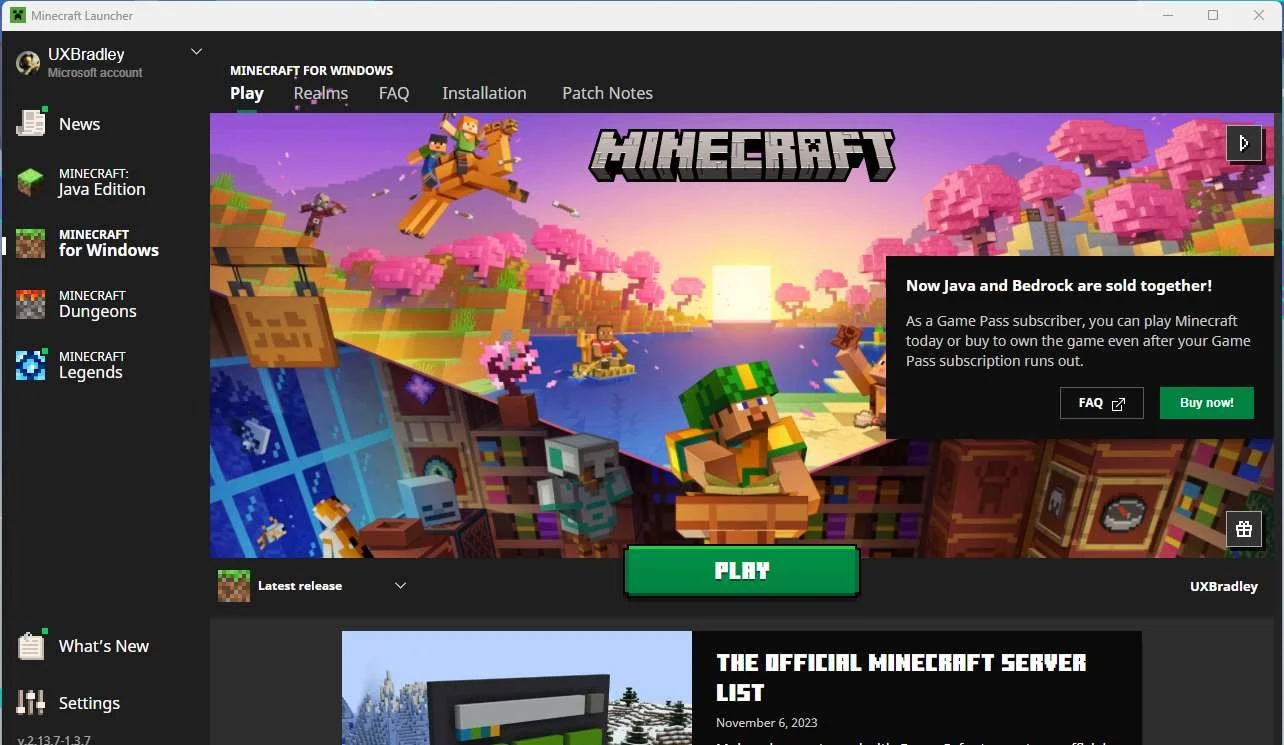Click the UXBradley account avatar
Screen dimensions: 1284x745
[28, 62]
